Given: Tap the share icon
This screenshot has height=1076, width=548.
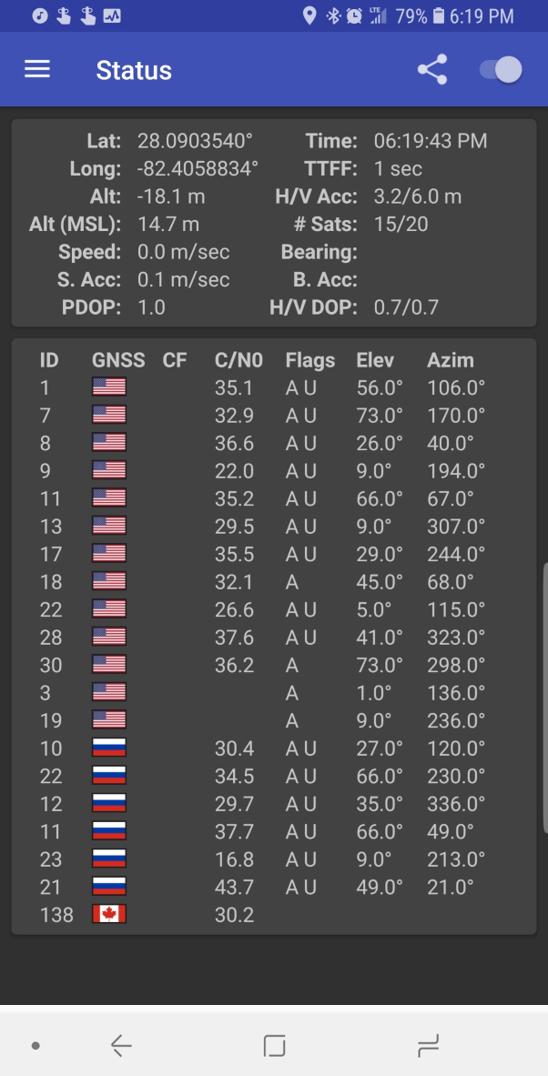Looking at the screenshot, I should pos(432,69).
